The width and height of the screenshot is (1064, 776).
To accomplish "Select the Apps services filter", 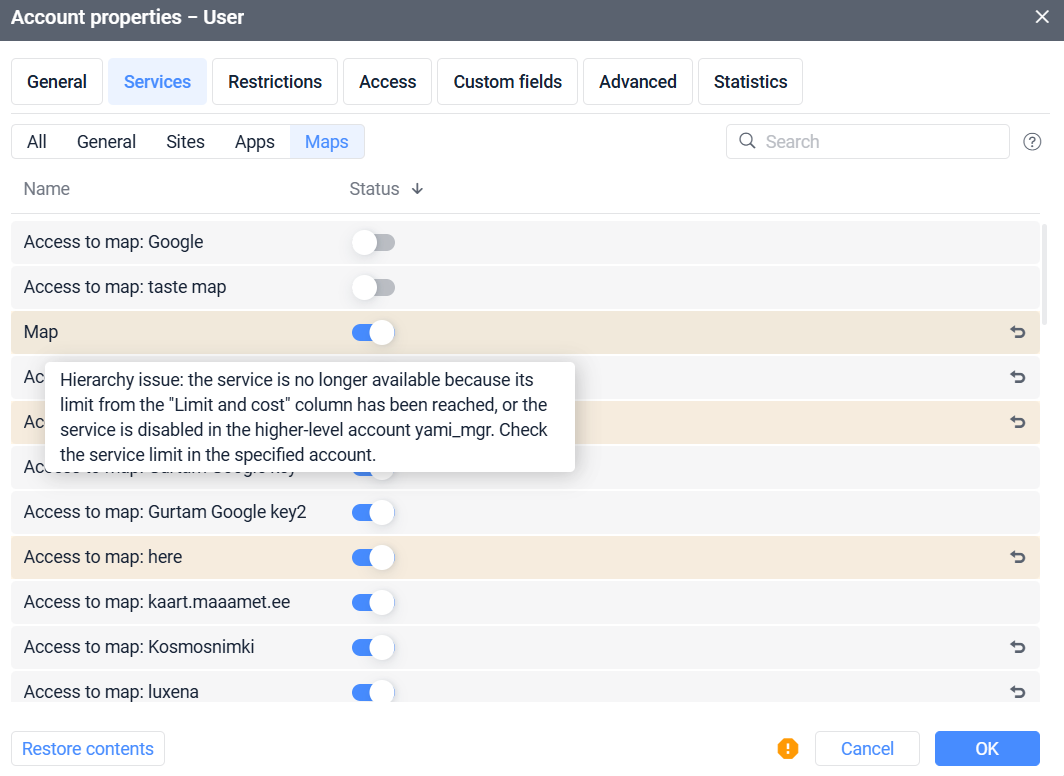I will tap(254, 142).
